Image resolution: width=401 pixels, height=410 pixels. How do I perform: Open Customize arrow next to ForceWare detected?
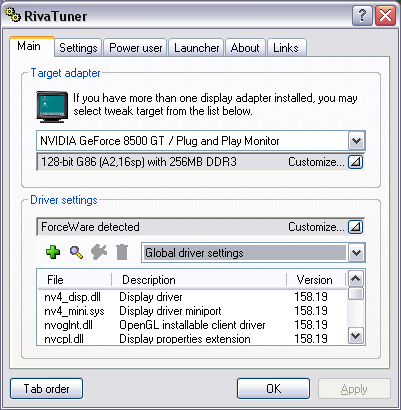click(x=356, y=227)
